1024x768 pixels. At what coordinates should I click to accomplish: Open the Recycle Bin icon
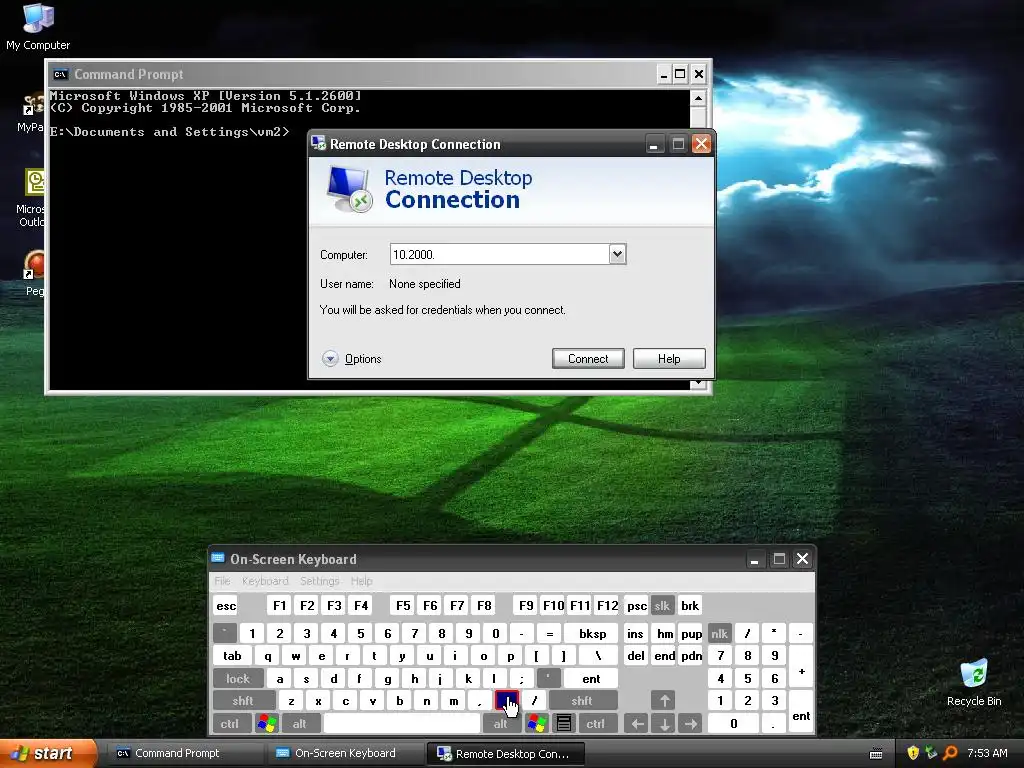coord(974,683)
